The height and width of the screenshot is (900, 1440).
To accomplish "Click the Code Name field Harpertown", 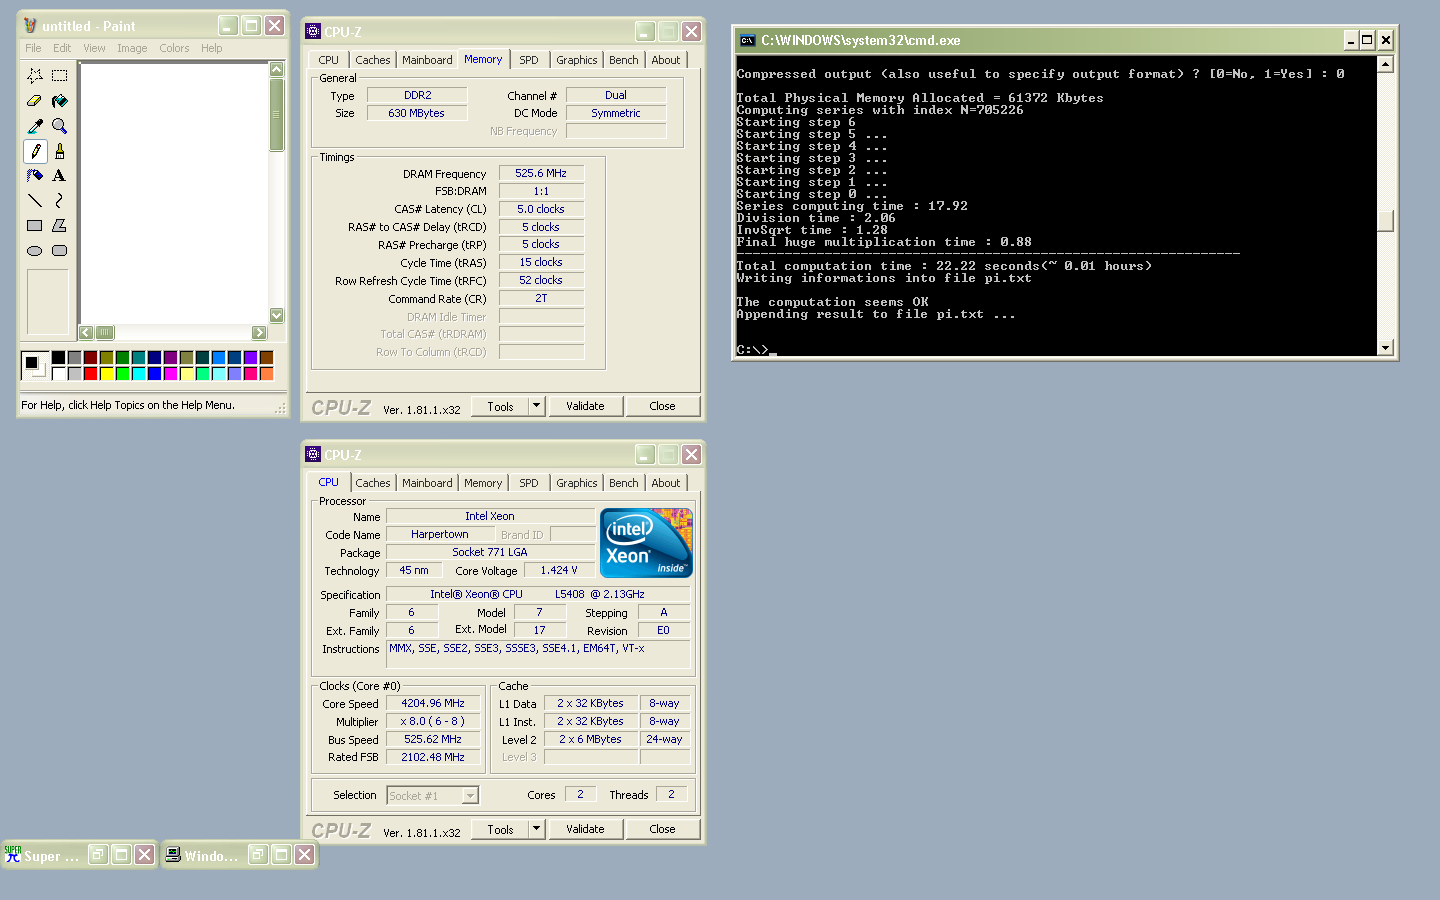I will tap(440, 534).
